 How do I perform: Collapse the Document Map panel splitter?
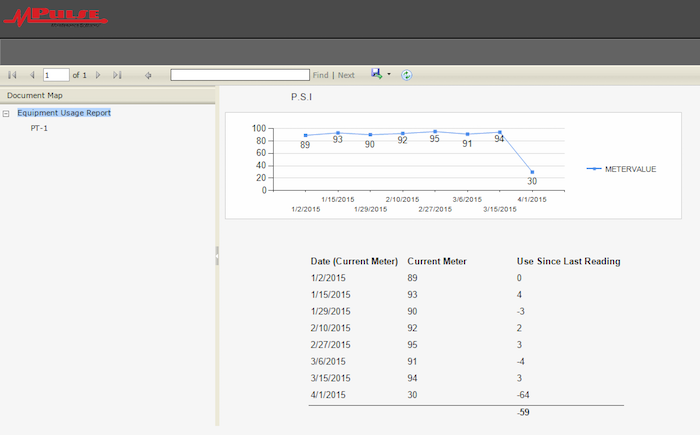(217, 260)
